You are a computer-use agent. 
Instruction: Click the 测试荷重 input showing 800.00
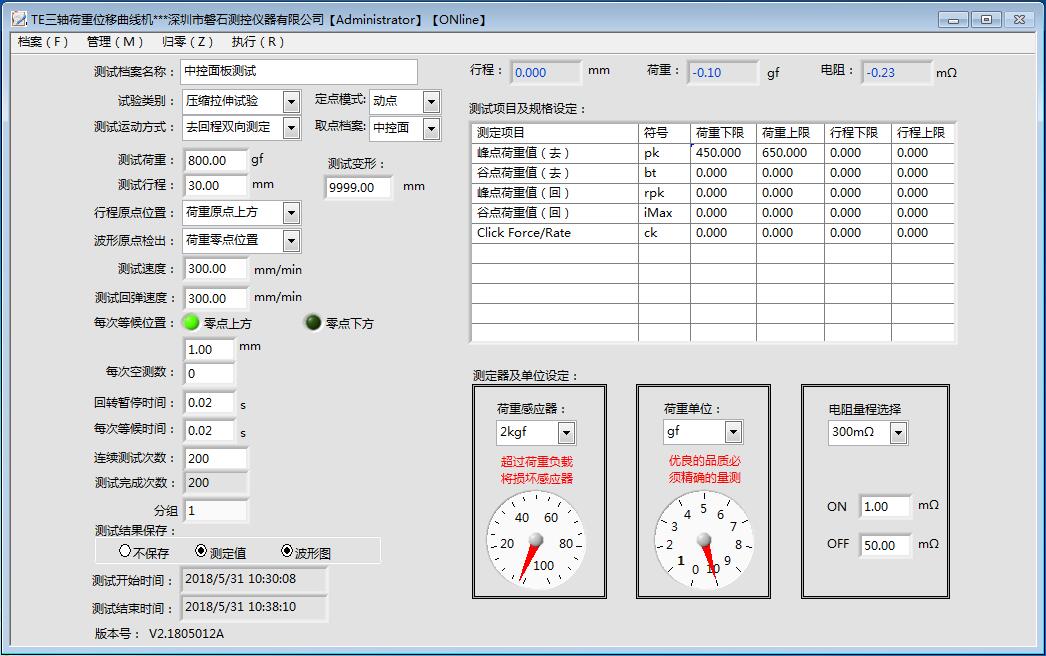point(216,158)
